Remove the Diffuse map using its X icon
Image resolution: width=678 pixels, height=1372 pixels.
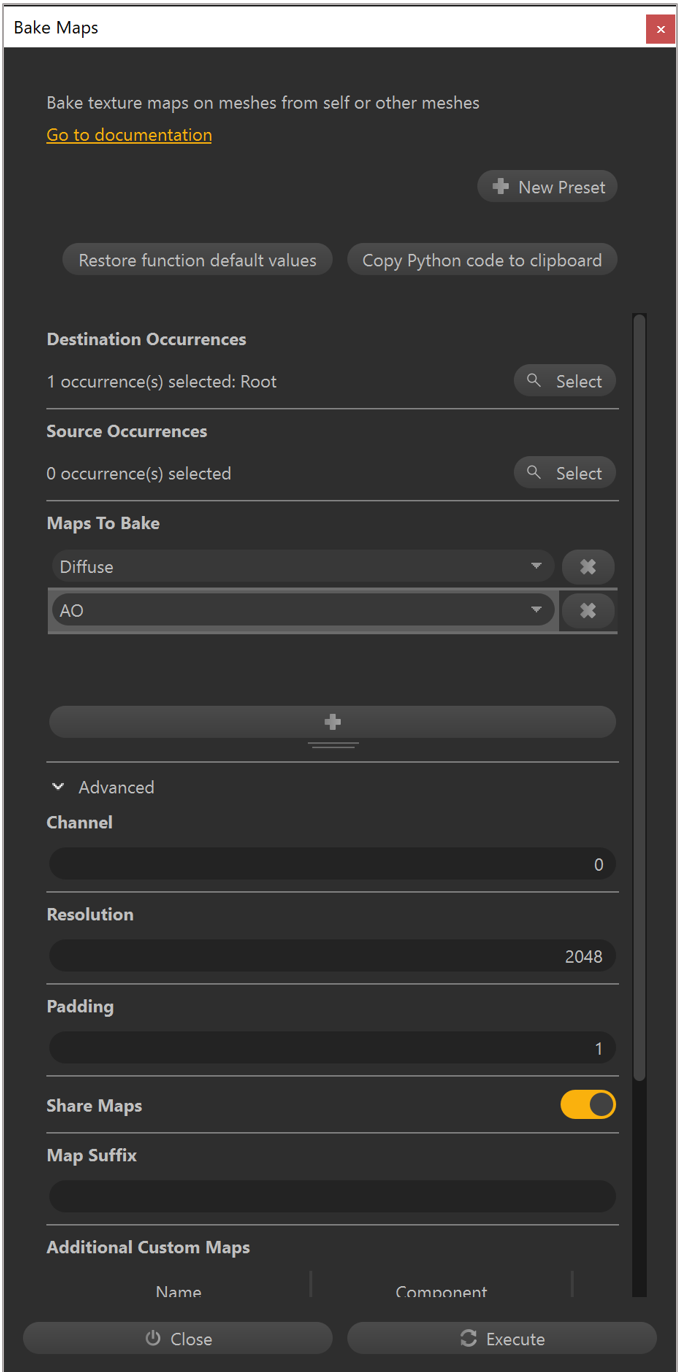coord(588,566)
